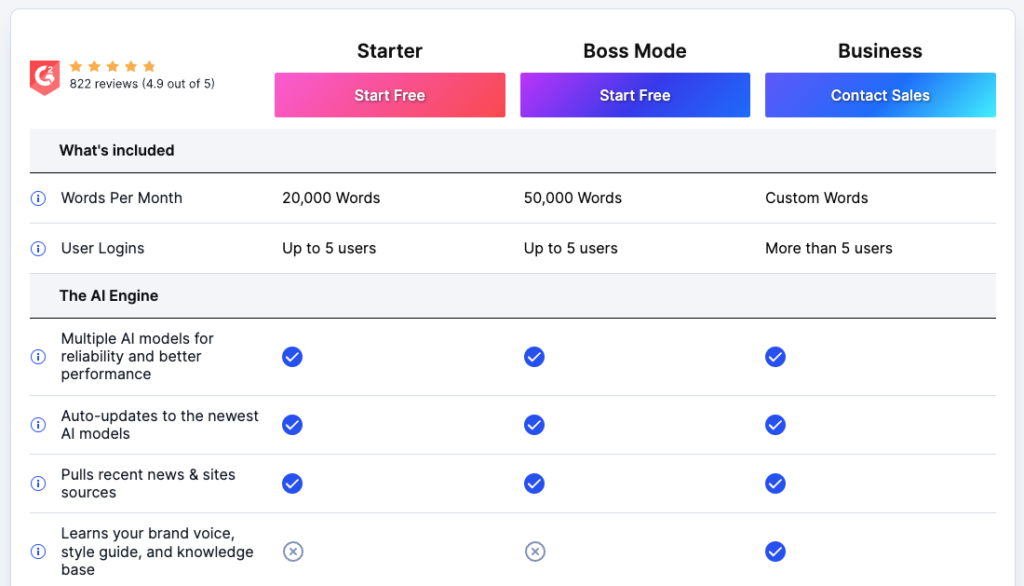Click info icon for Learns your brand voice
Image resolution: width=1024 pixels, height=586 pixels.
tap(39, 551)
